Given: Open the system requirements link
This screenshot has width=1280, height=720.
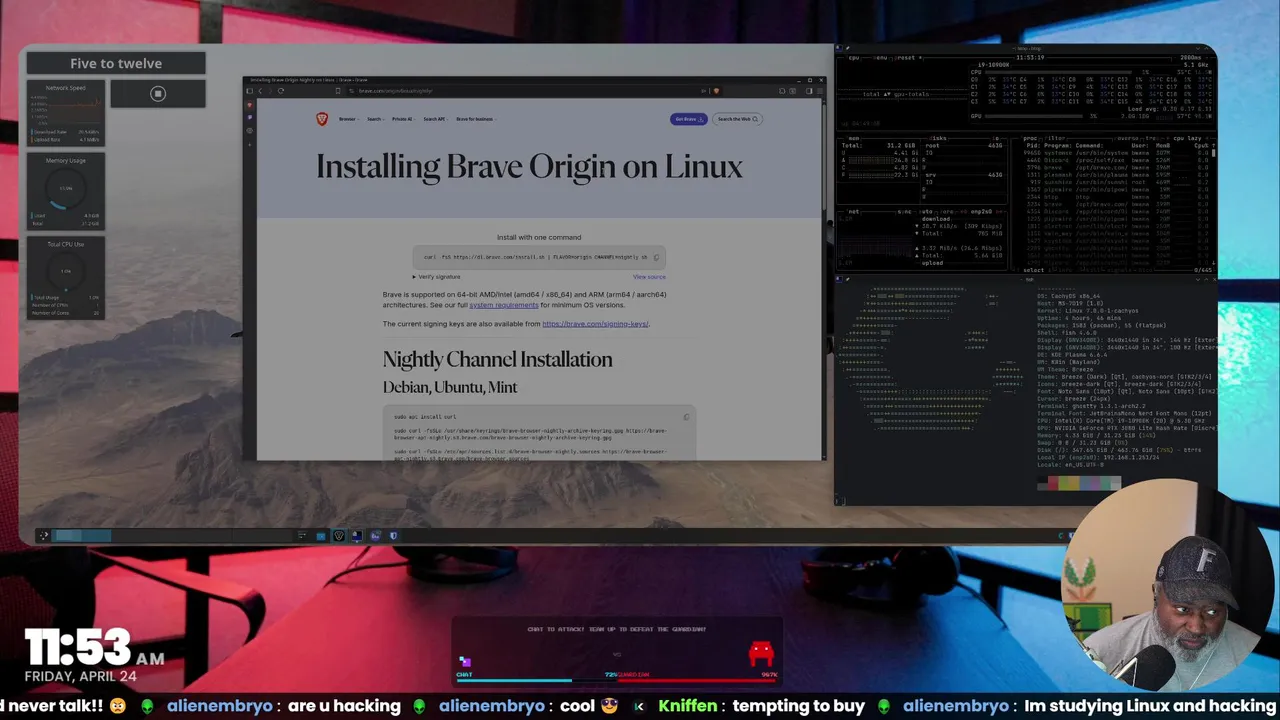Looking at the screenshot, I should tap(504, 305).
